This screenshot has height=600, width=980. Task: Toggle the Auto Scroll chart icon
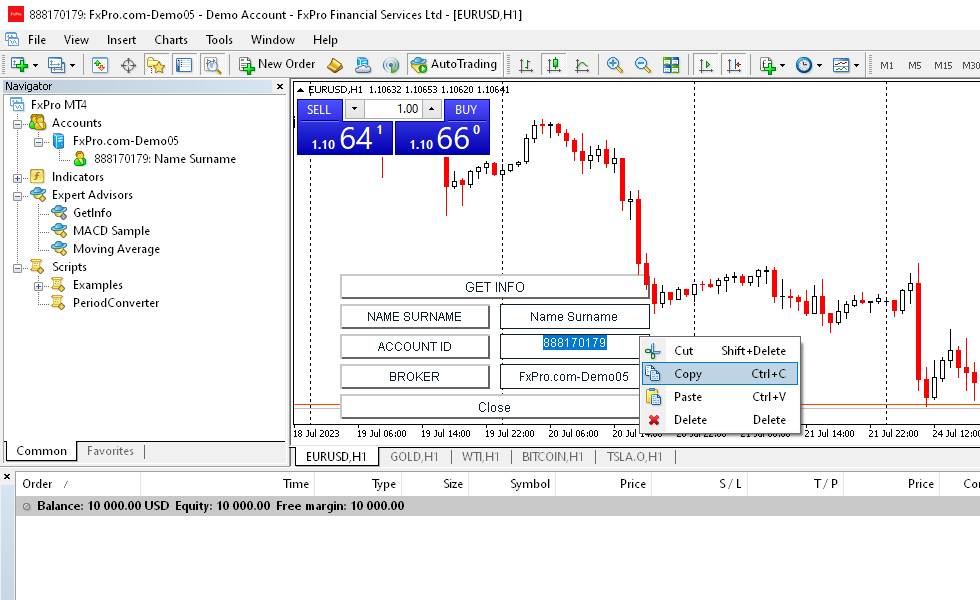pos(706,65)
